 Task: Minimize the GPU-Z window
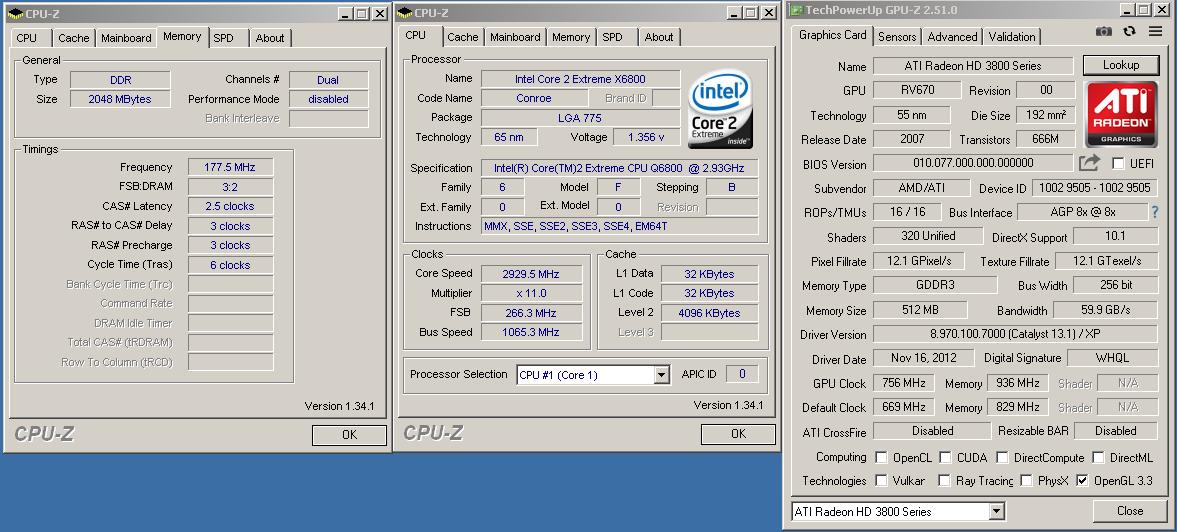point(1126,11)
